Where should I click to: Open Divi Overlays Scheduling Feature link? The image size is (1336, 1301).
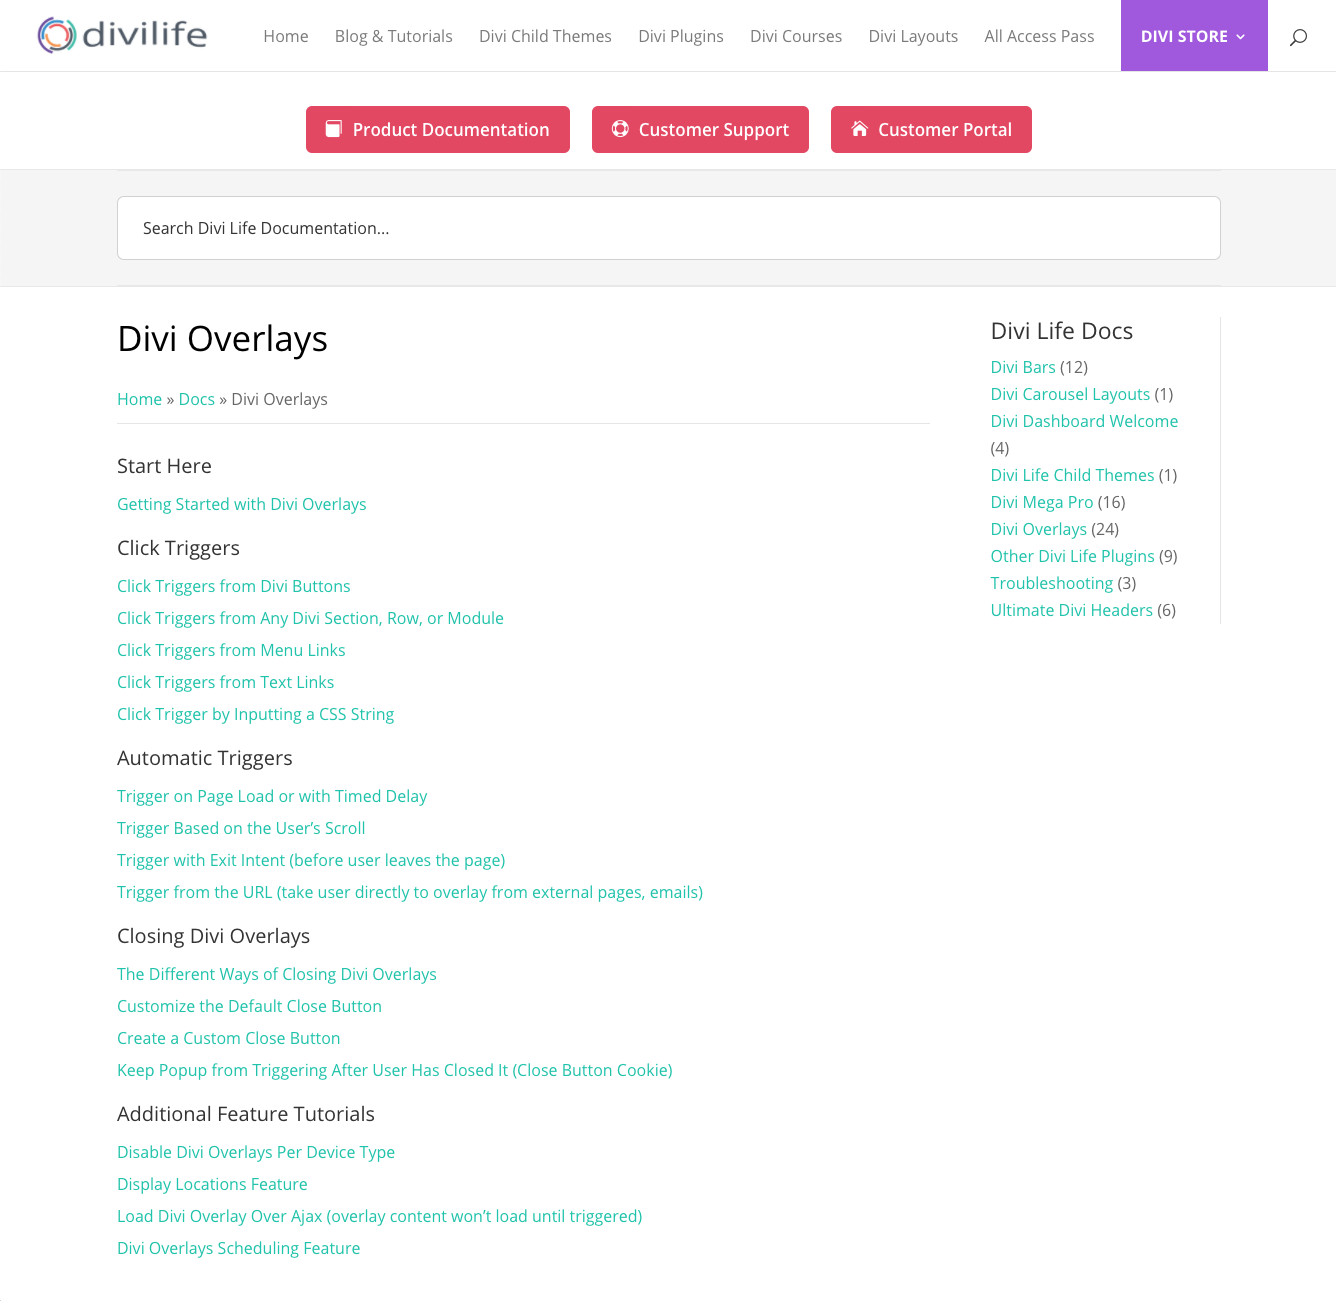coord(238,1248)
